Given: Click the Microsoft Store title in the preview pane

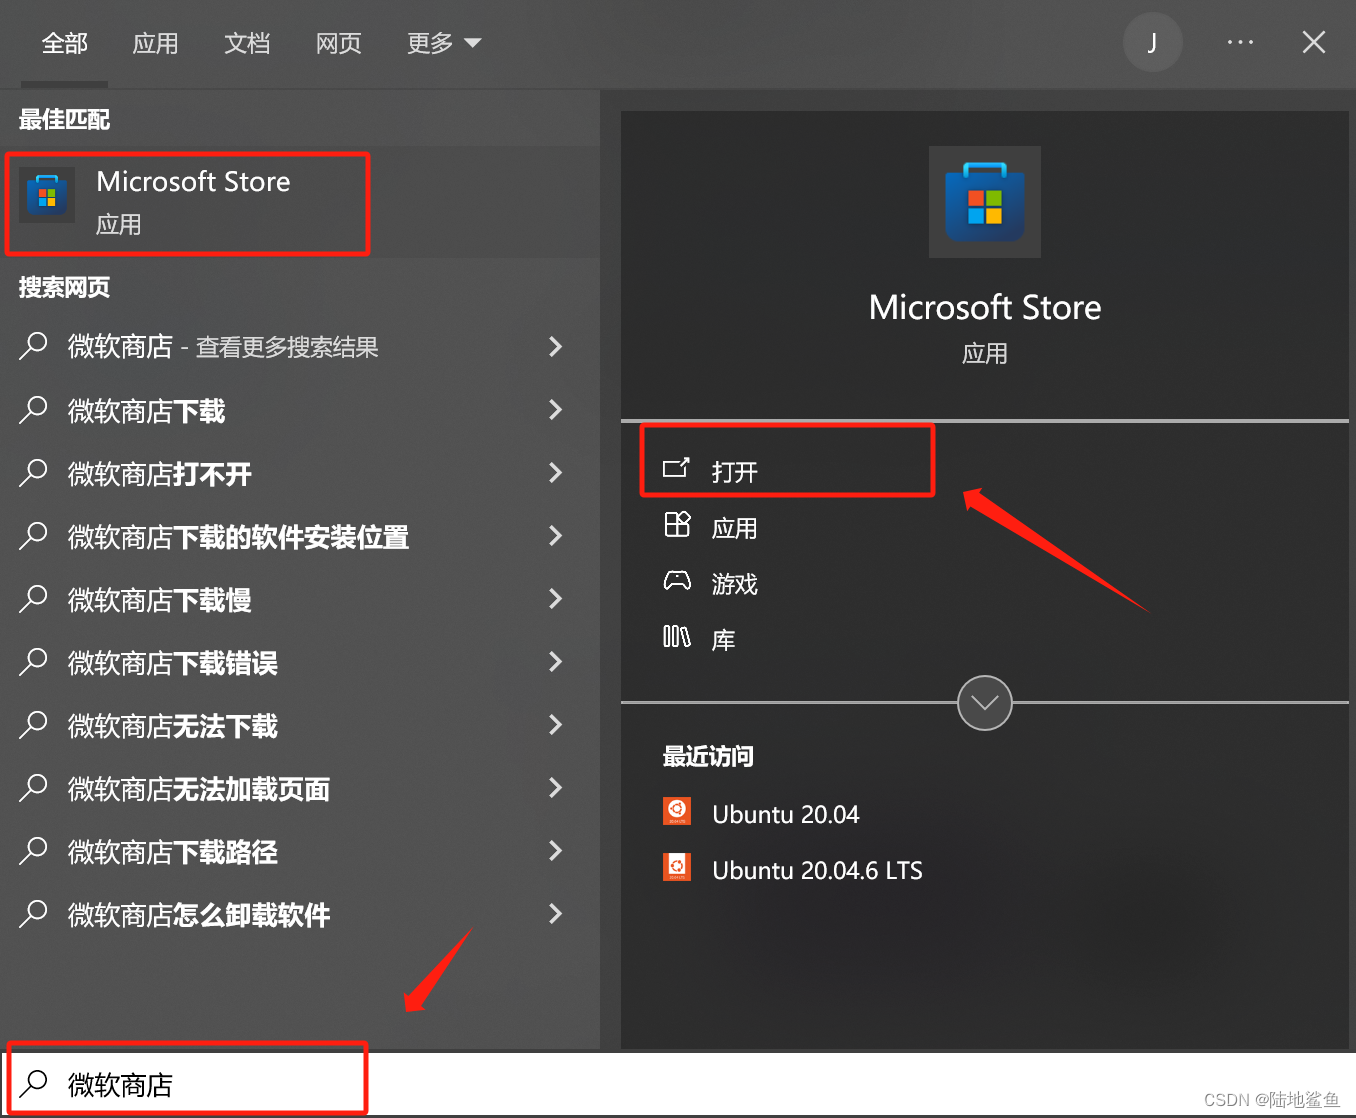Looking at the screenshot, I should 985,307.
